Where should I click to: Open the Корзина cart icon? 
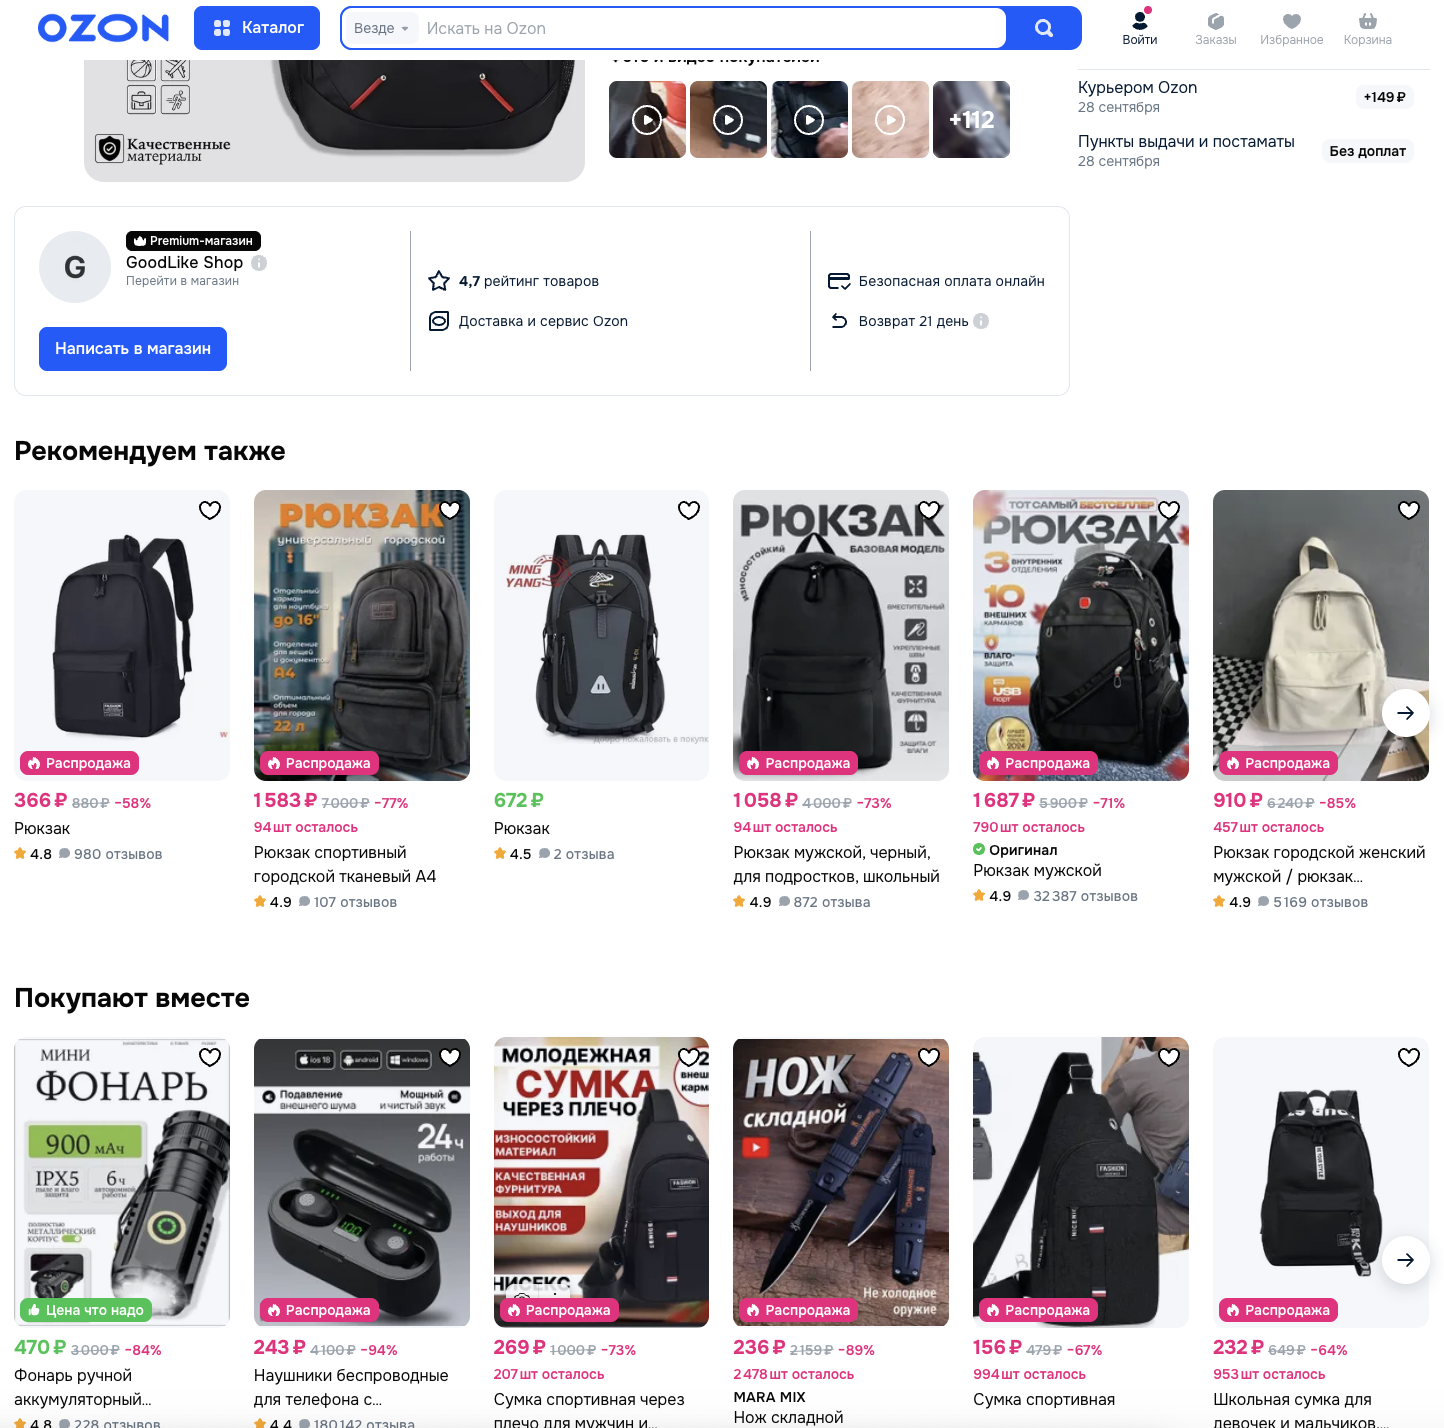pyautogui.click(x=1367, y=28)
